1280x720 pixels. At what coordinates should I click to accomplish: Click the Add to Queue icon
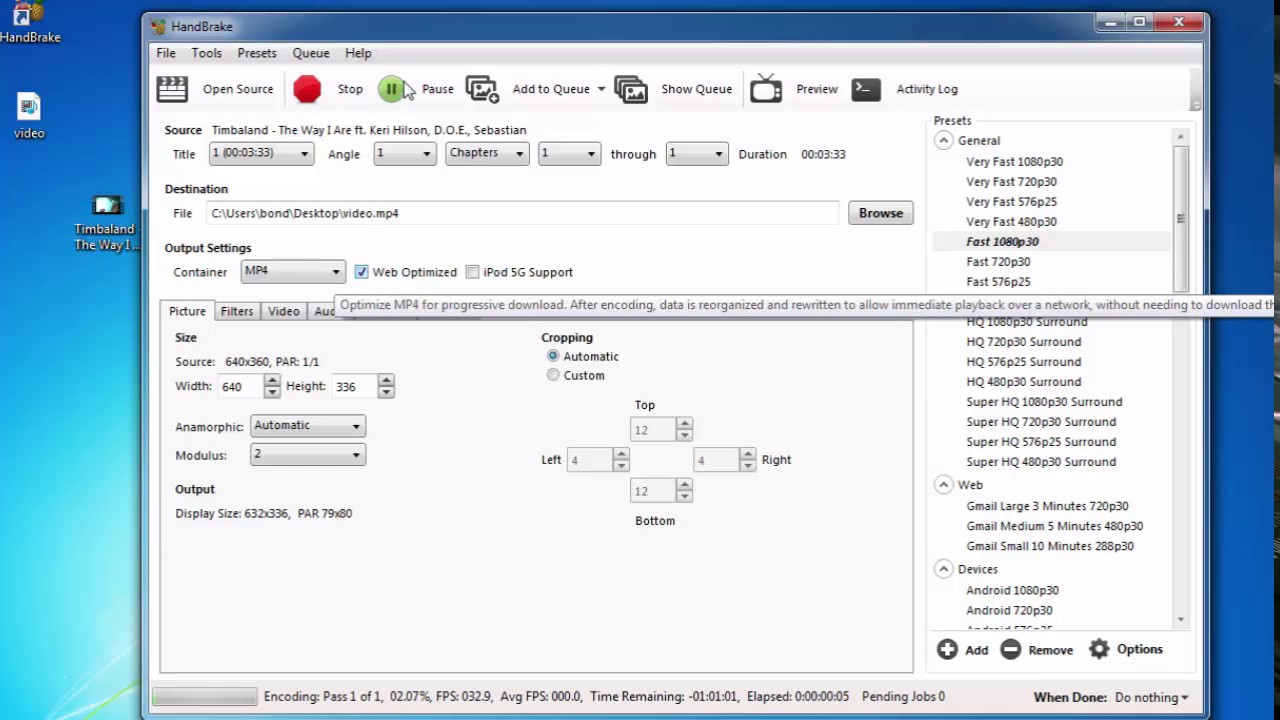(482, 89)
